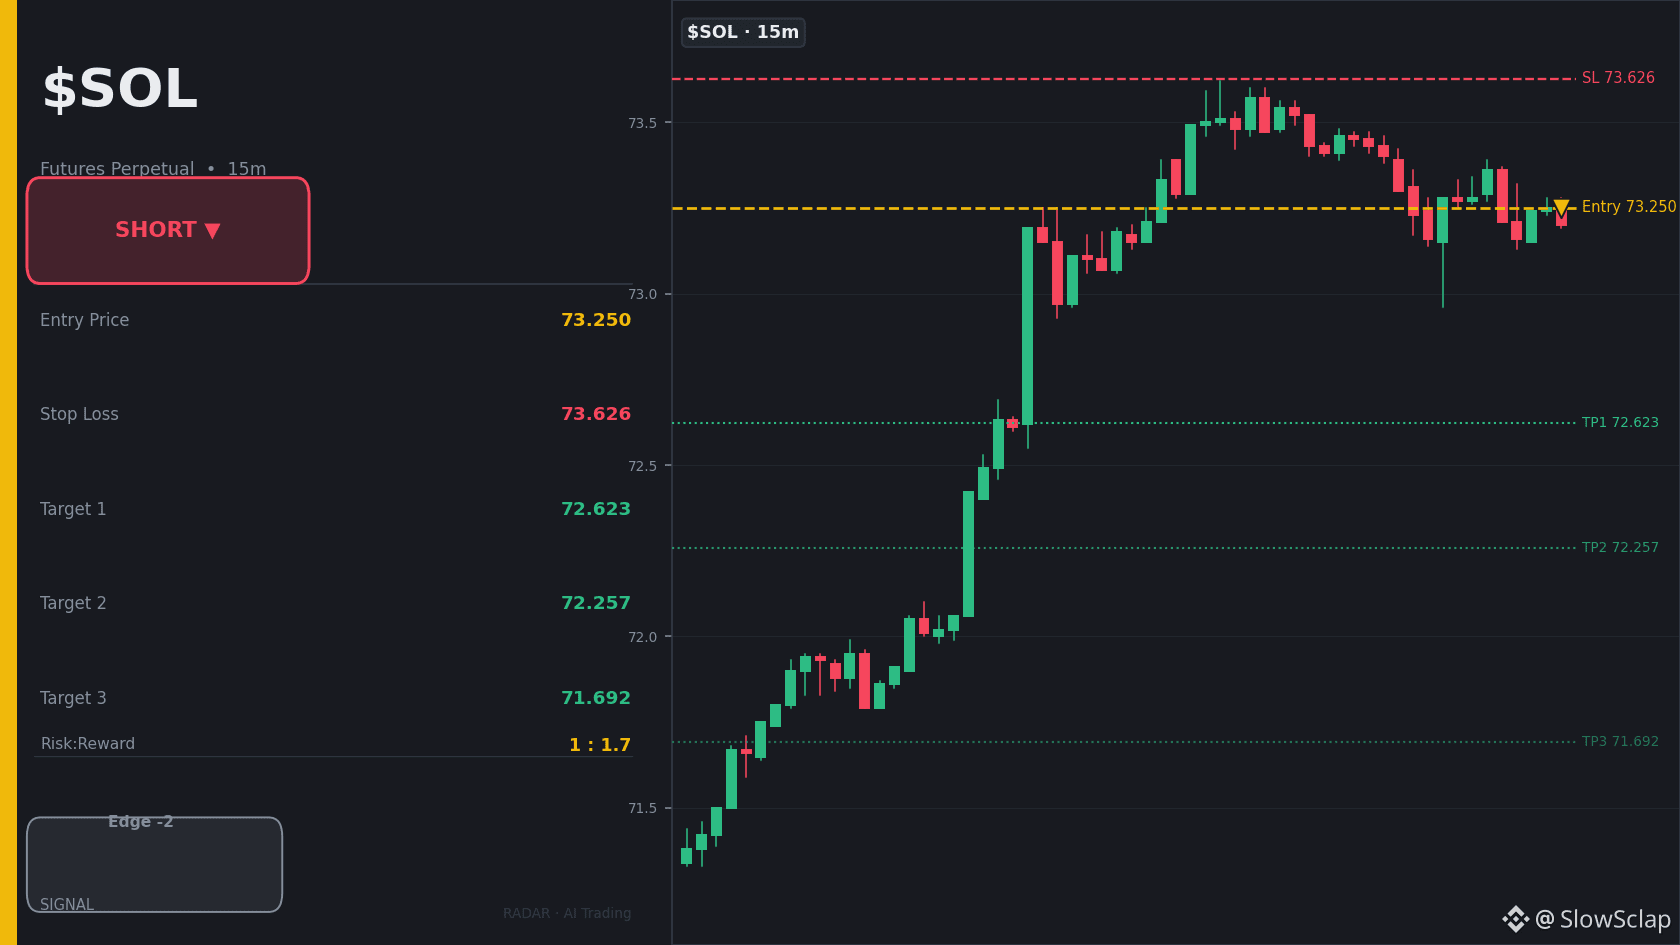
Task: Click the TP3 71.692 chart label
Action: pos(1620,742)
